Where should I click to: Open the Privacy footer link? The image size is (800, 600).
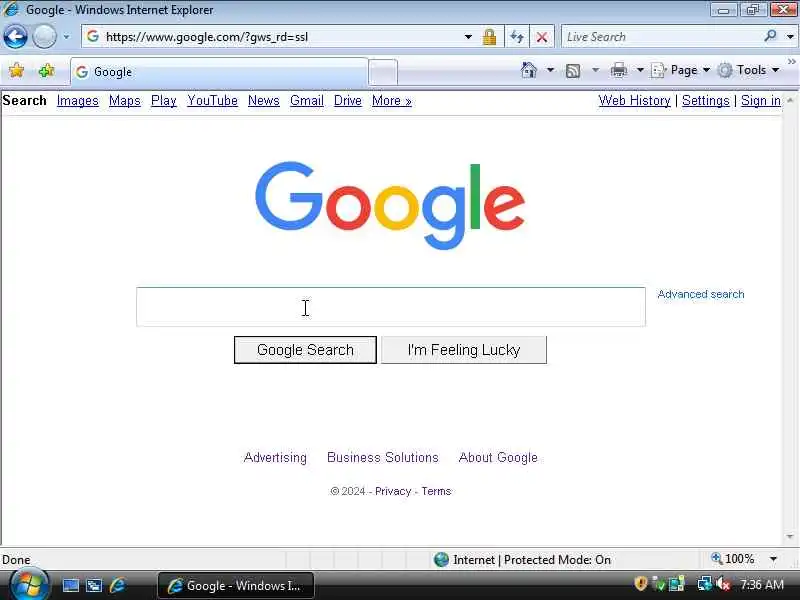click(393, 491)
